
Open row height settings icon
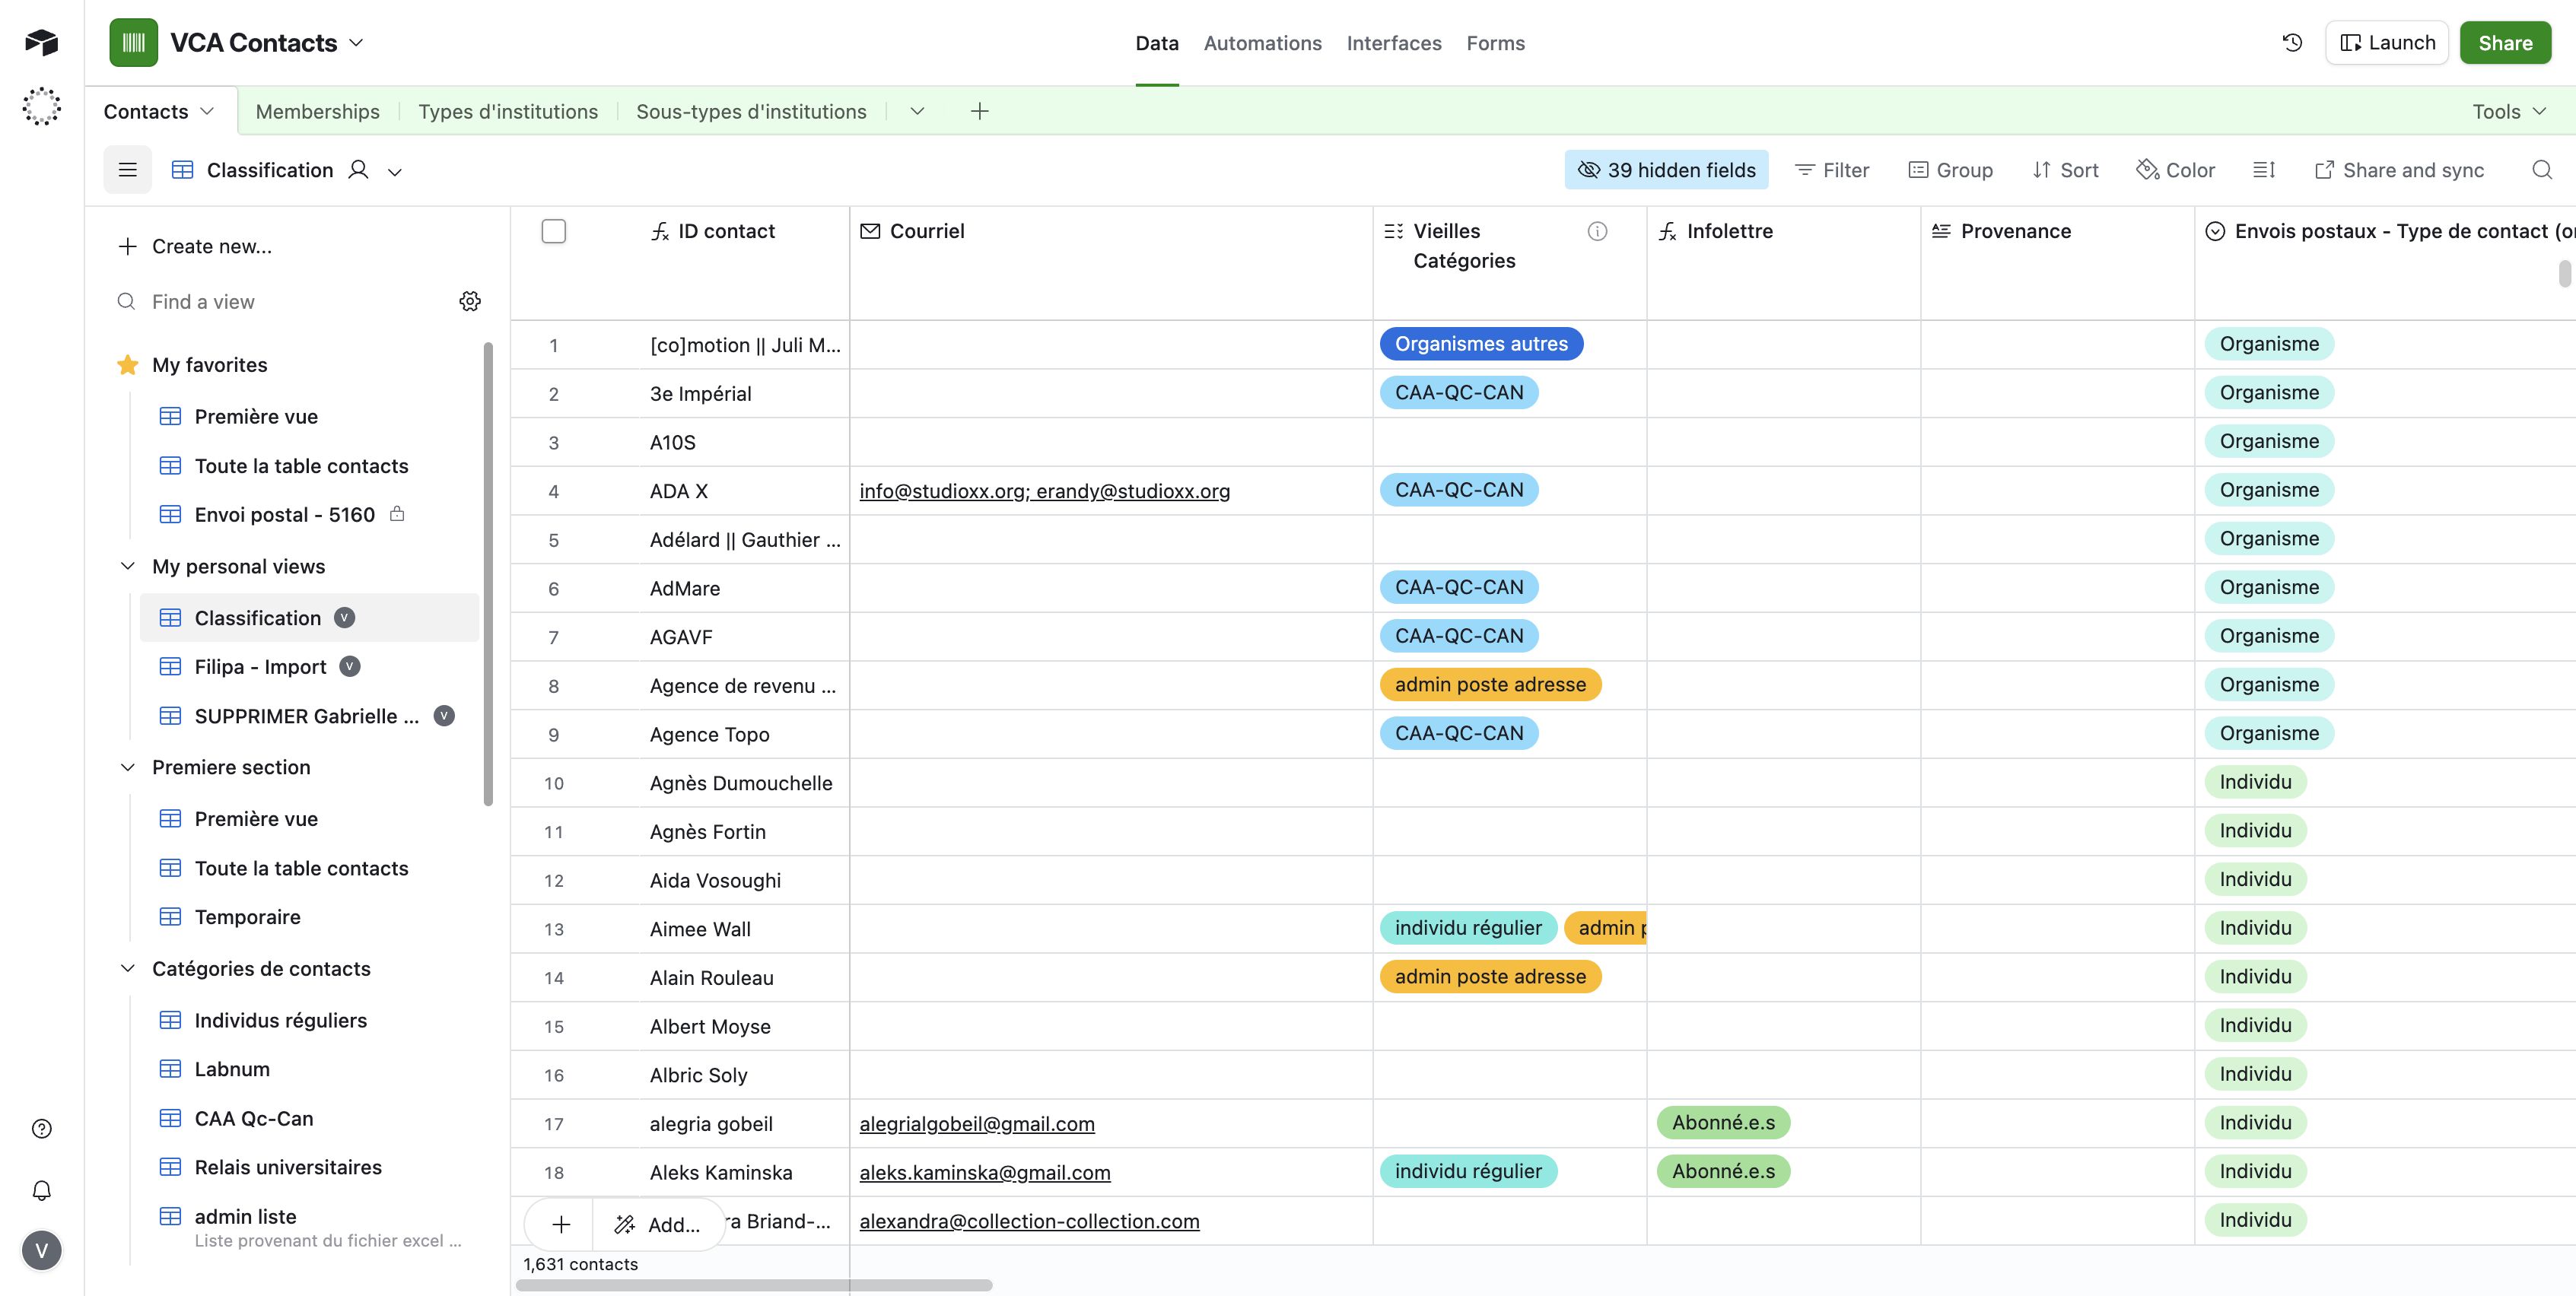(2264, 170)
